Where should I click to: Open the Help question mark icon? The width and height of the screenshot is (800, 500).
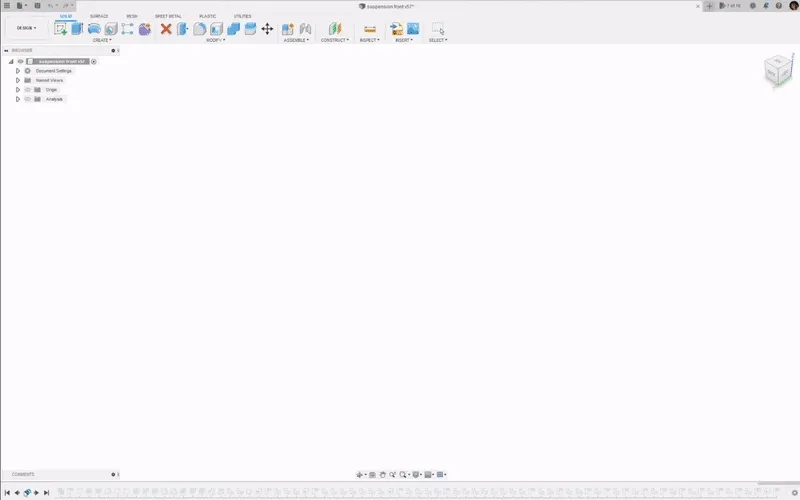coord(779,6)
